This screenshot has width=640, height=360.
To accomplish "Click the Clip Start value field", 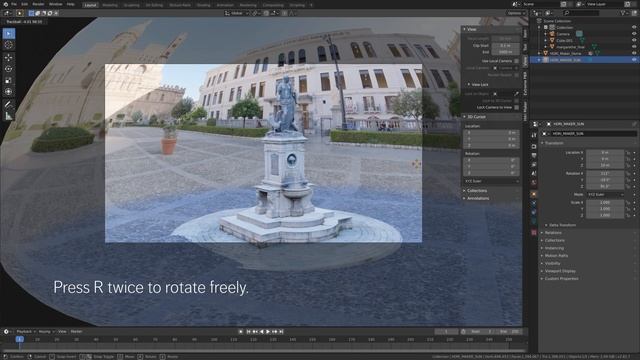I will tap(505, 46).
